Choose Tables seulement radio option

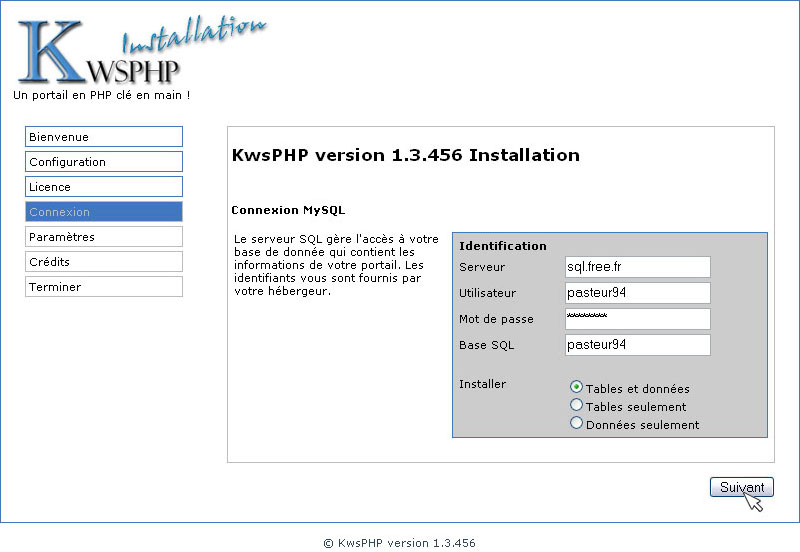pos(576,405)
